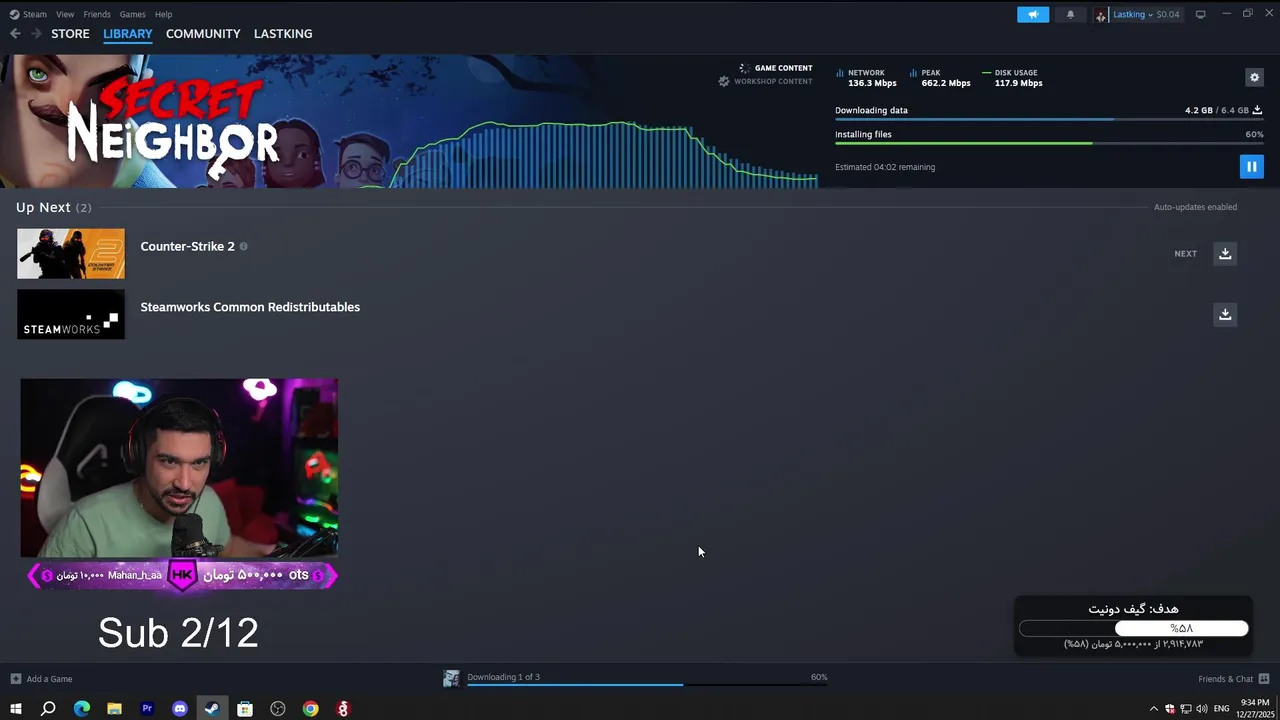
Task: Click DISK USAGE 117.9 Mbps stat
Action: [x=1012, y=78]
